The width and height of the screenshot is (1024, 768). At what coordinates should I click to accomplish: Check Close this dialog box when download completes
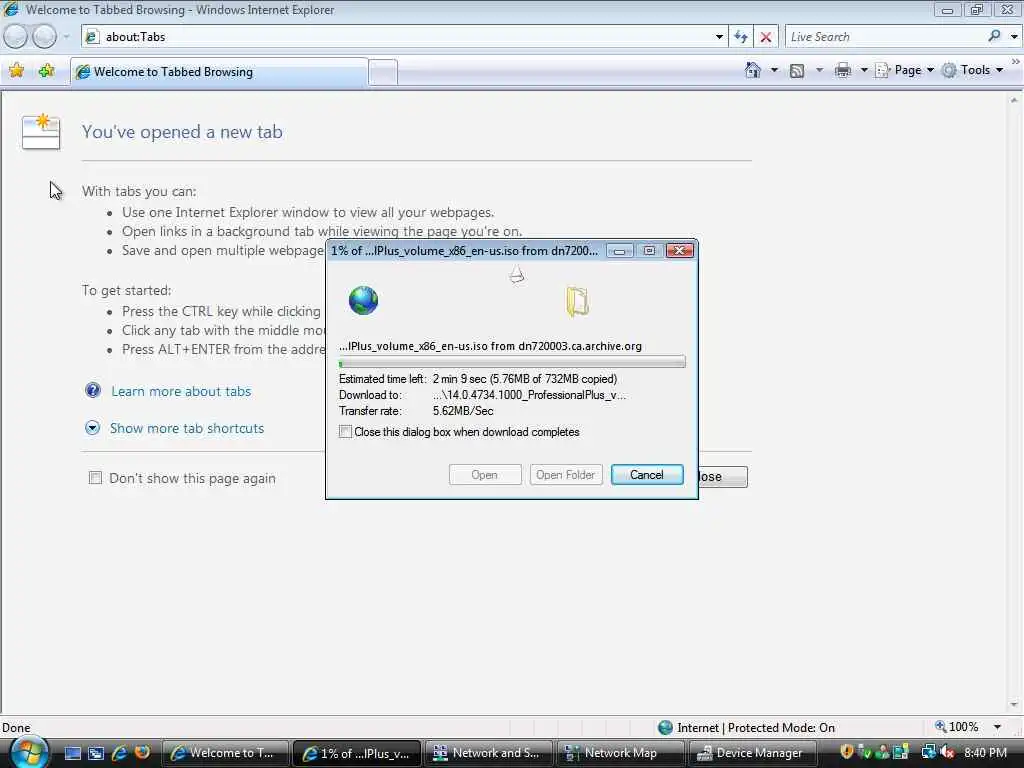[345, 432]
